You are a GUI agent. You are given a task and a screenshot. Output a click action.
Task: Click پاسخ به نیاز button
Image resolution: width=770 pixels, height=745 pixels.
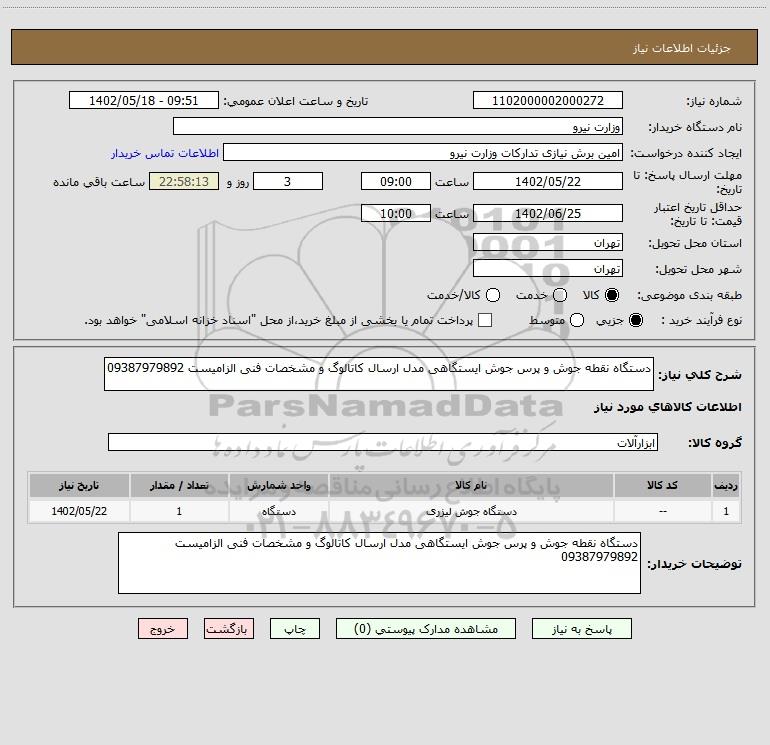tap(581, 629)
